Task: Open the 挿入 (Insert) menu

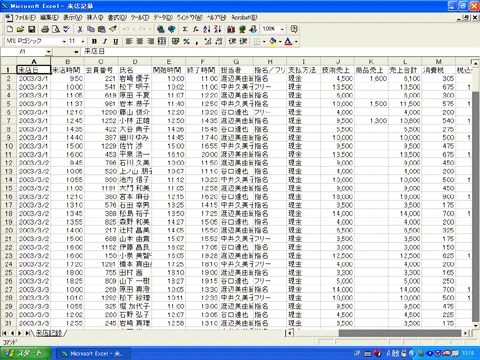Action: coord(95,18)
